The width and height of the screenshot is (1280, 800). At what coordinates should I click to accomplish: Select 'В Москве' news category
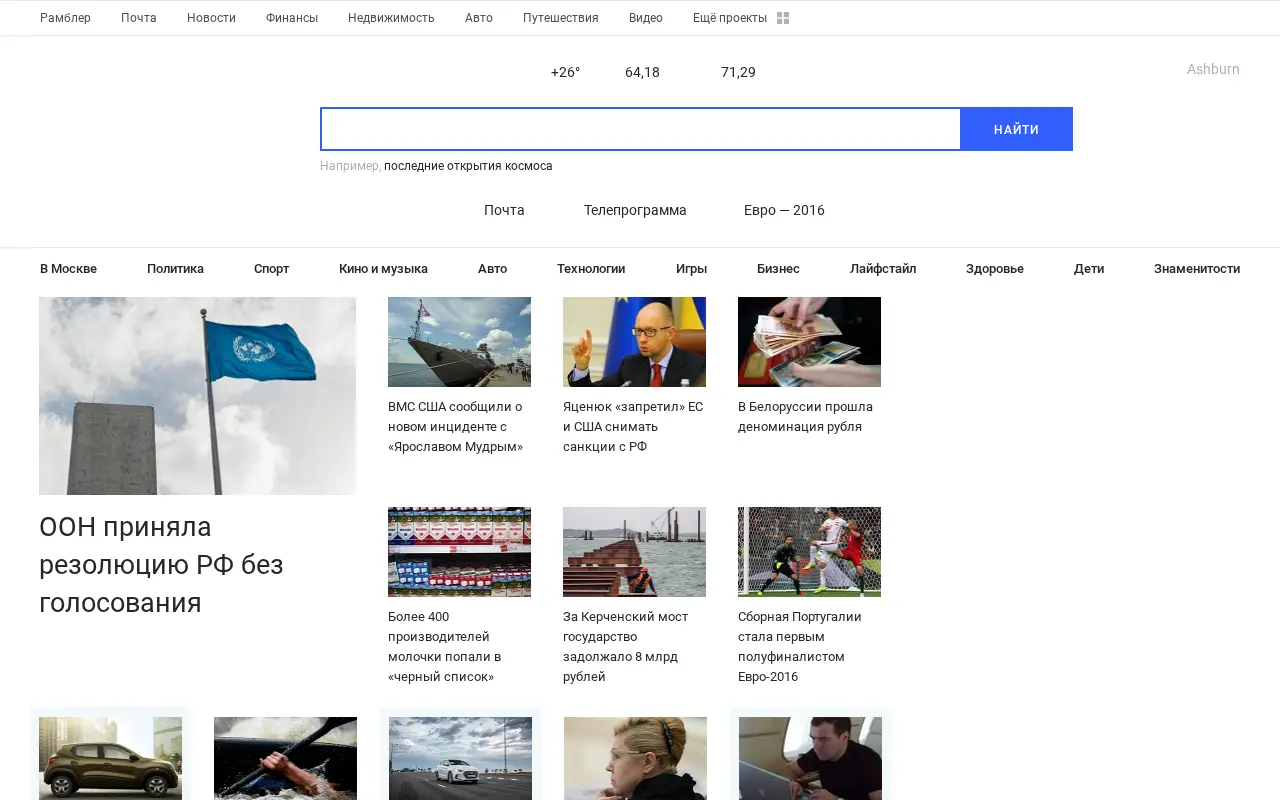[x=68, y=269]
